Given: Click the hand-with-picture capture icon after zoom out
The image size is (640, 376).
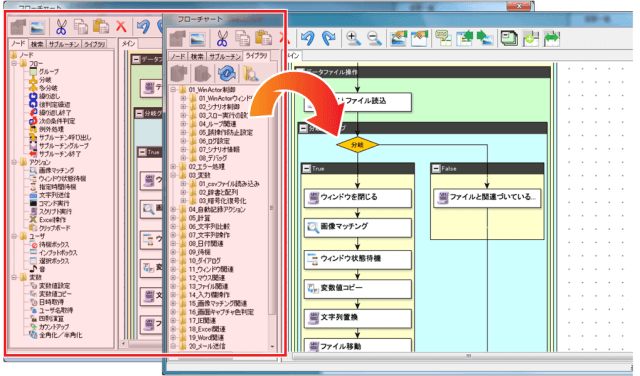Looking at the screenshot, I should (x=398, y=38).
